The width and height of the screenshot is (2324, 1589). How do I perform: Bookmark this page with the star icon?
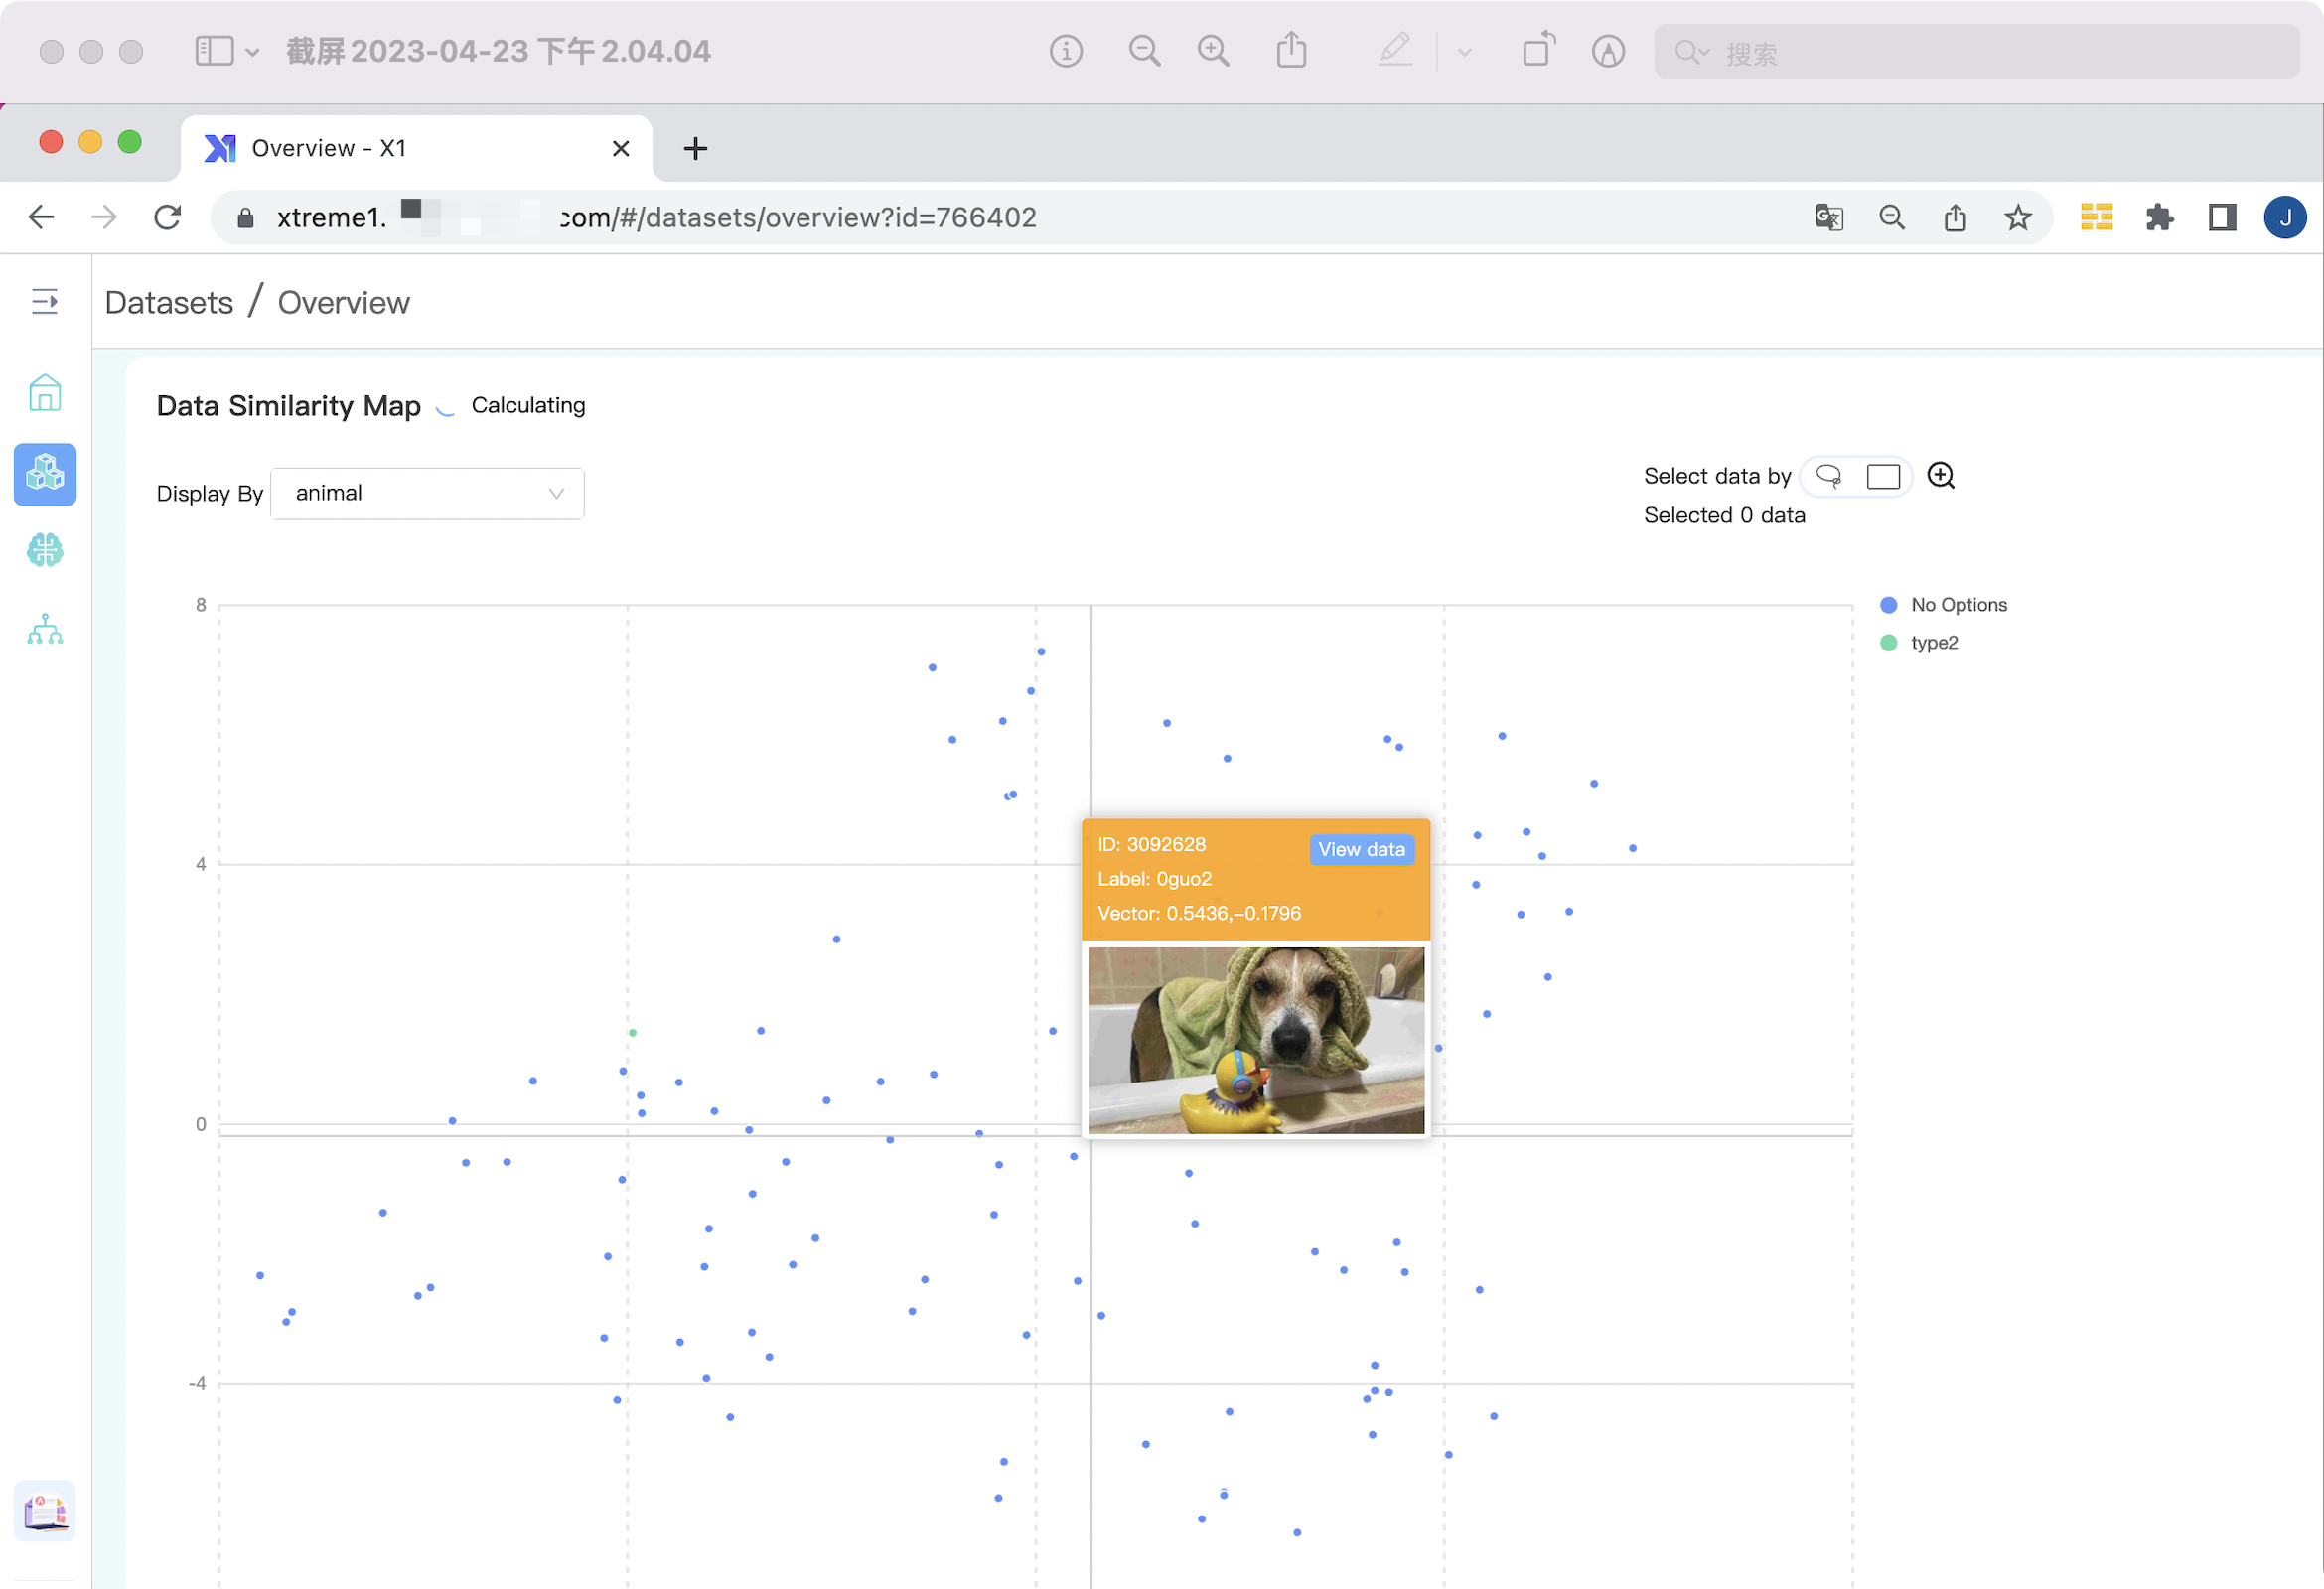coord(2017,217)
